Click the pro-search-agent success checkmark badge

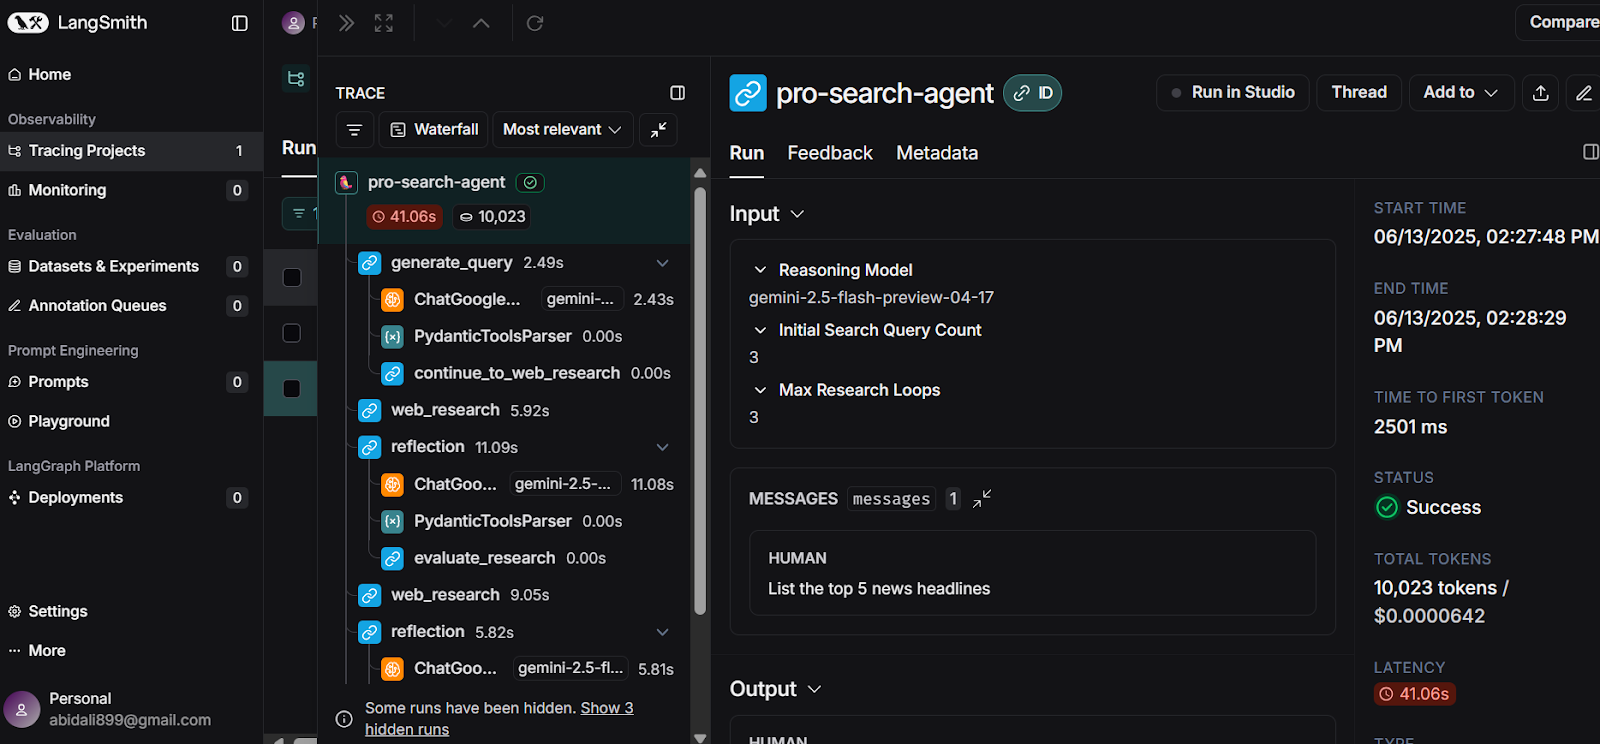(x=530, y=182)
